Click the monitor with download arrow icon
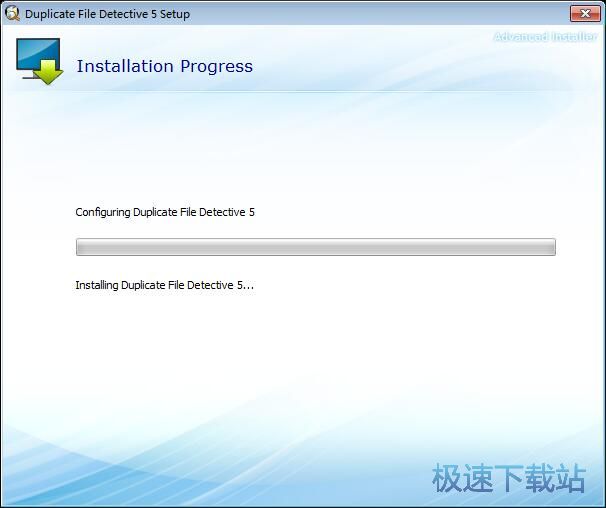Image resolution: width=606 pixels, height=508 pixels. pyautogui.click(x=39, y=61)
